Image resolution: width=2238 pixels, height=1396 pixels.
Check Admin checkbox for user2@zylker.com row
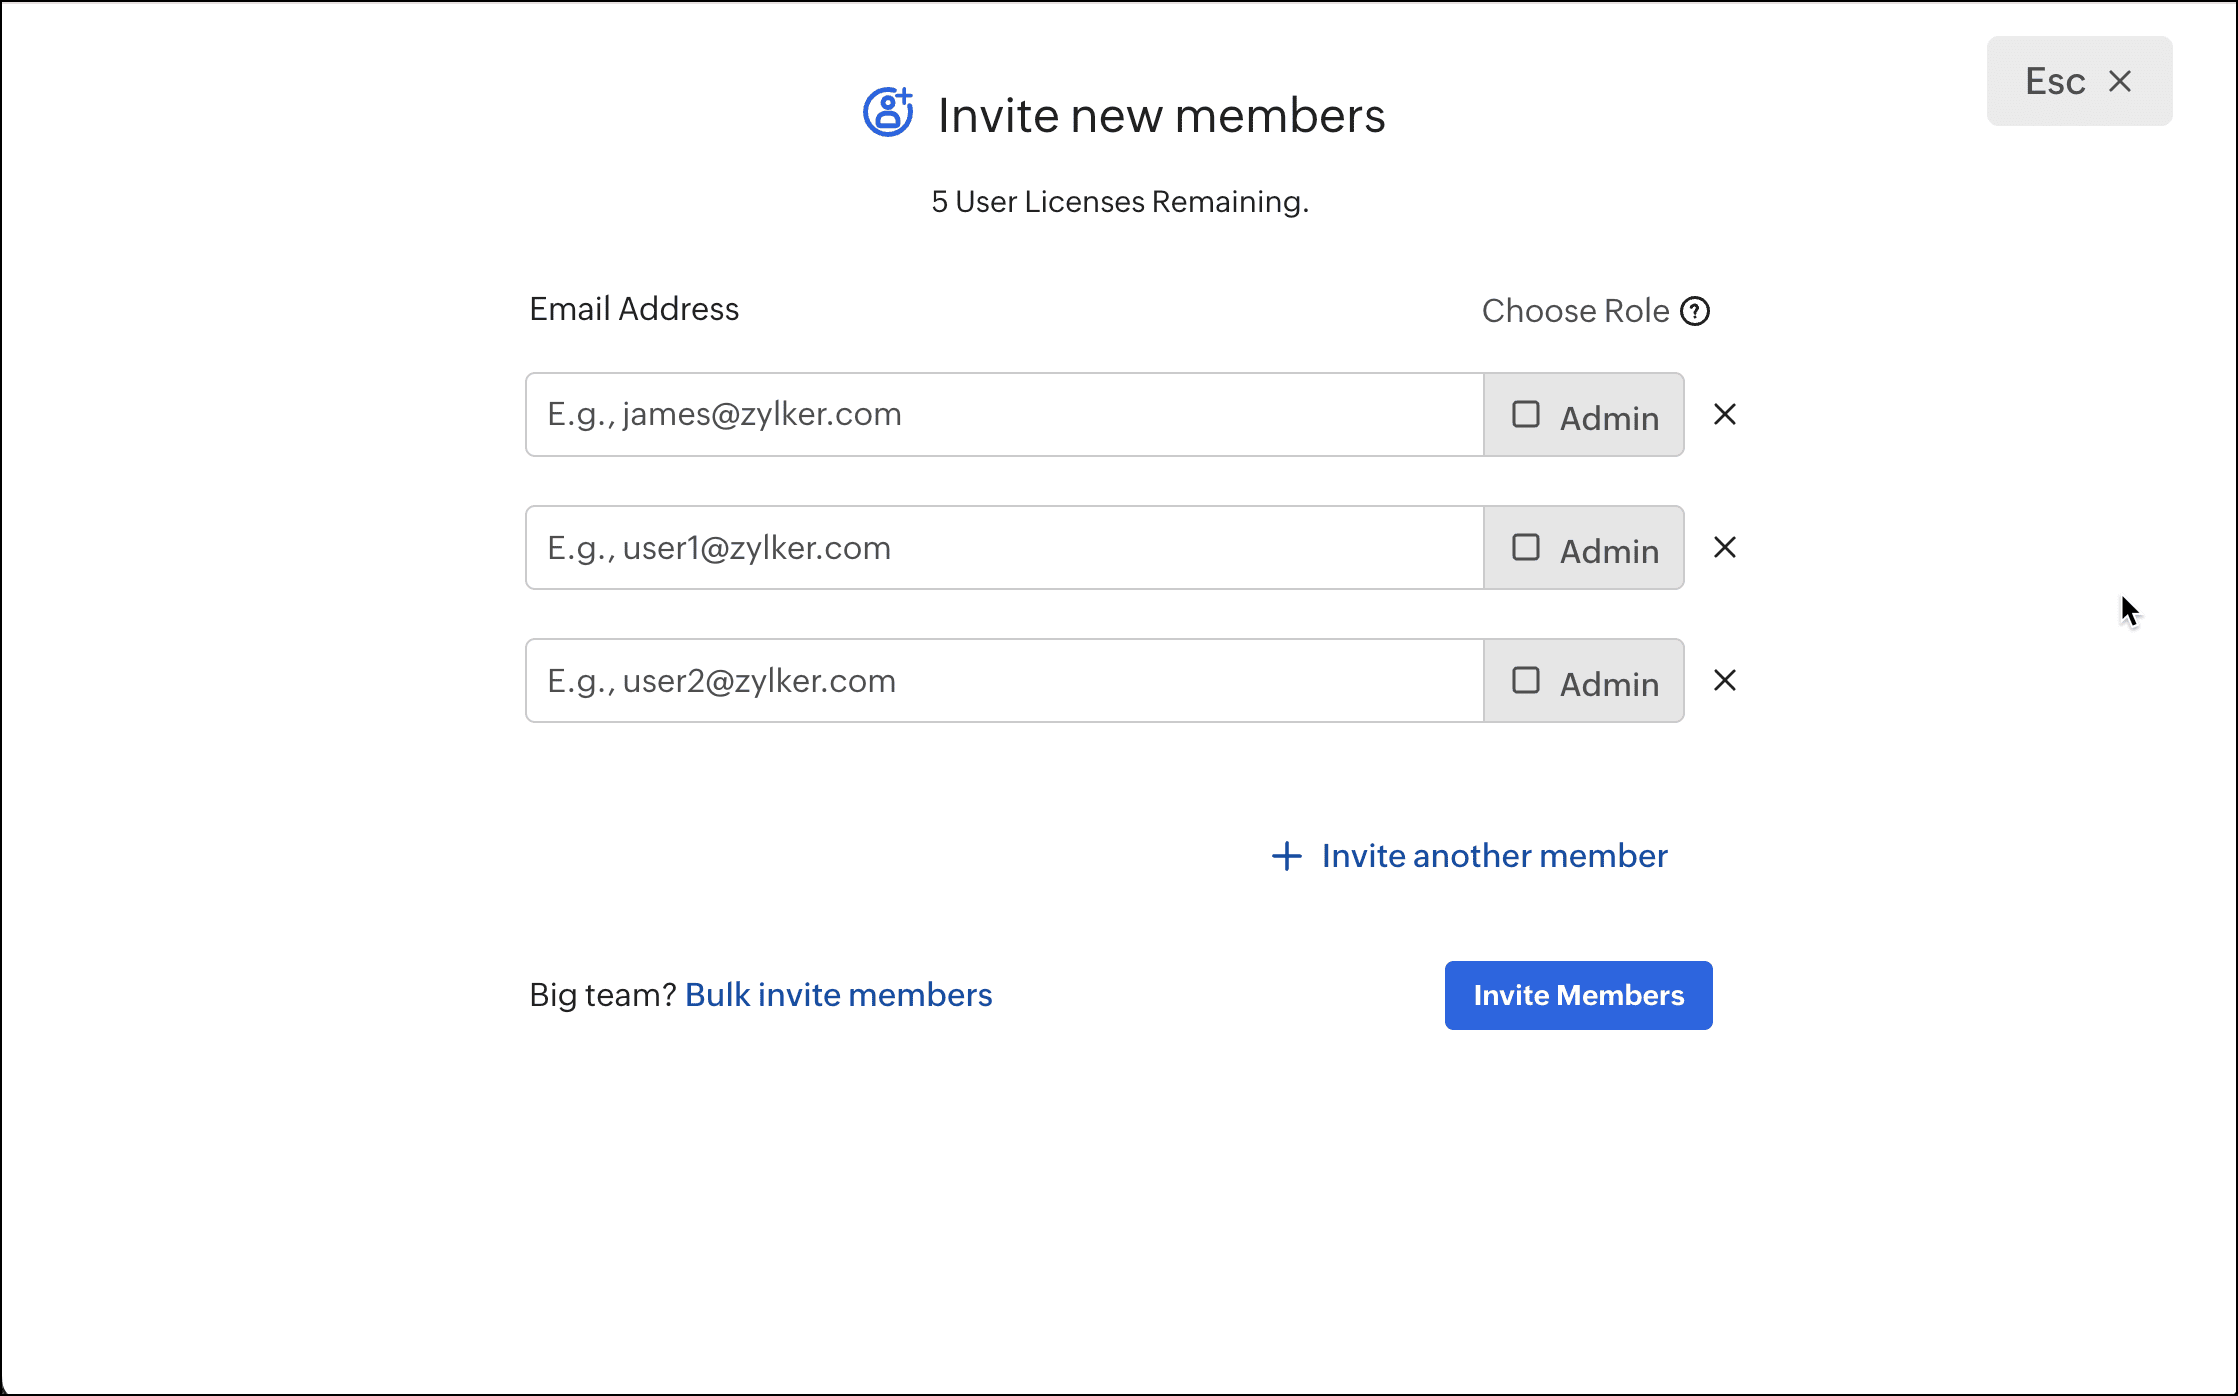click(x=1525, y=681)
